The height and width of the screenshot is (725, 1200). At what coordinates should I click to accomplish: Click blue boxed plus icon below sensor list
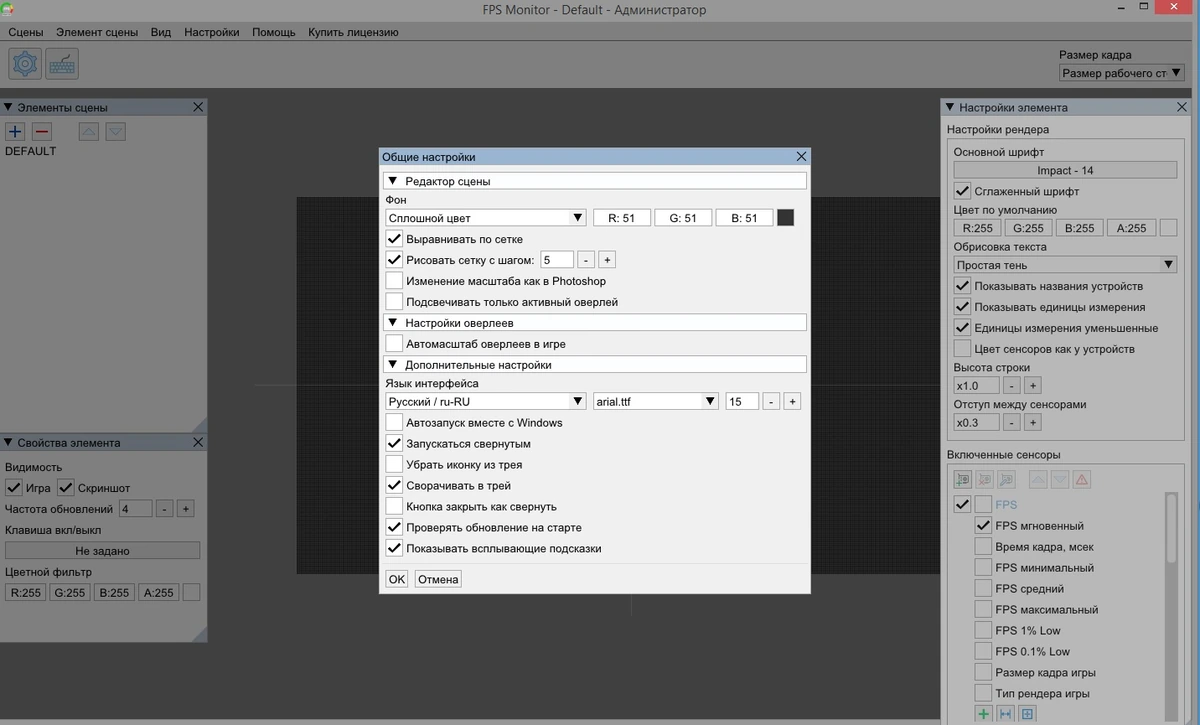[1027, 714]
